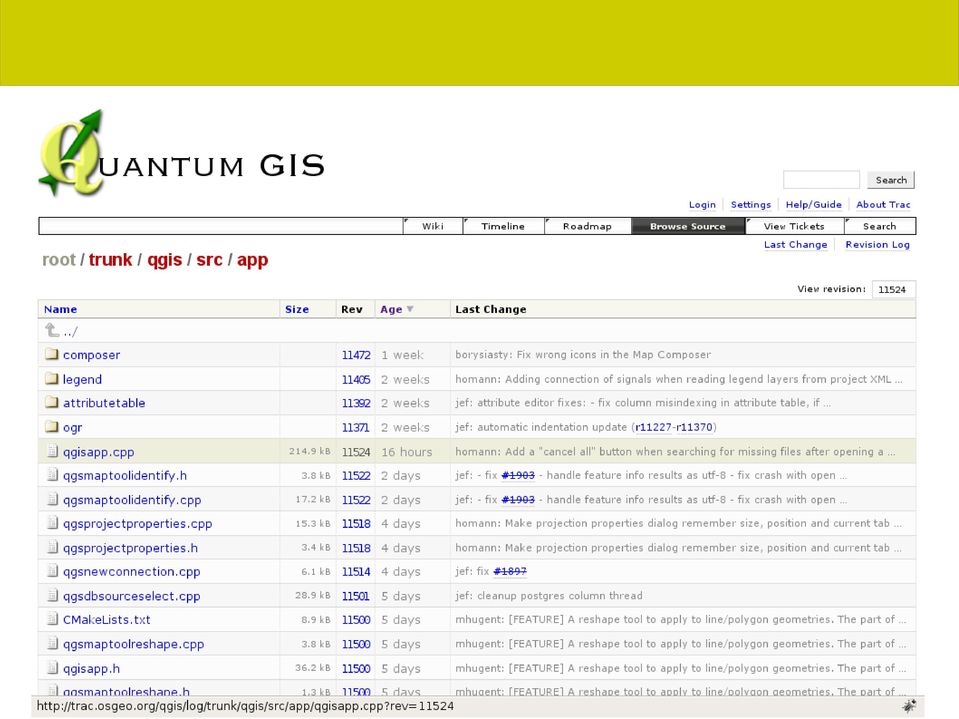The width and height of the screenshot is (959, 719).
Task: Click the parent directory up-arrow icon
Action: pos(52,331)
